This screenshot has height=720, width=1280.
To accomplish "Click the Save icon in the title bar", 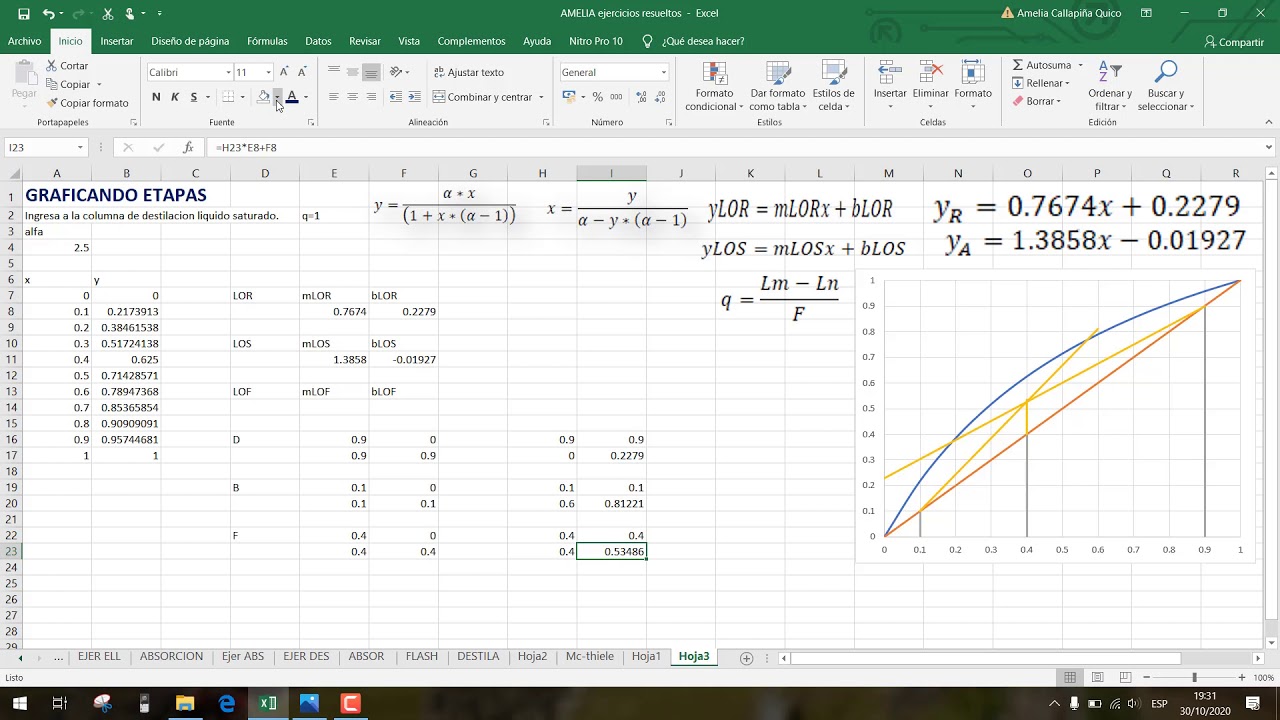I will (24, 14).
